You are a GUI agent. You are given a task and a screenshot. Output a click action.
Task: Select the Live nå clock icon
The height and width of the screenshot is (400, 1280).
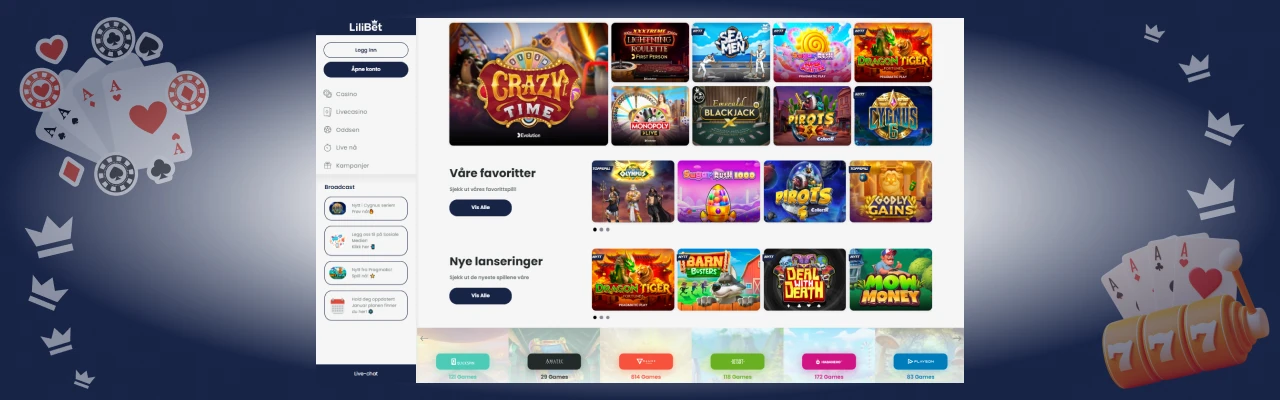tap(327, 148)
